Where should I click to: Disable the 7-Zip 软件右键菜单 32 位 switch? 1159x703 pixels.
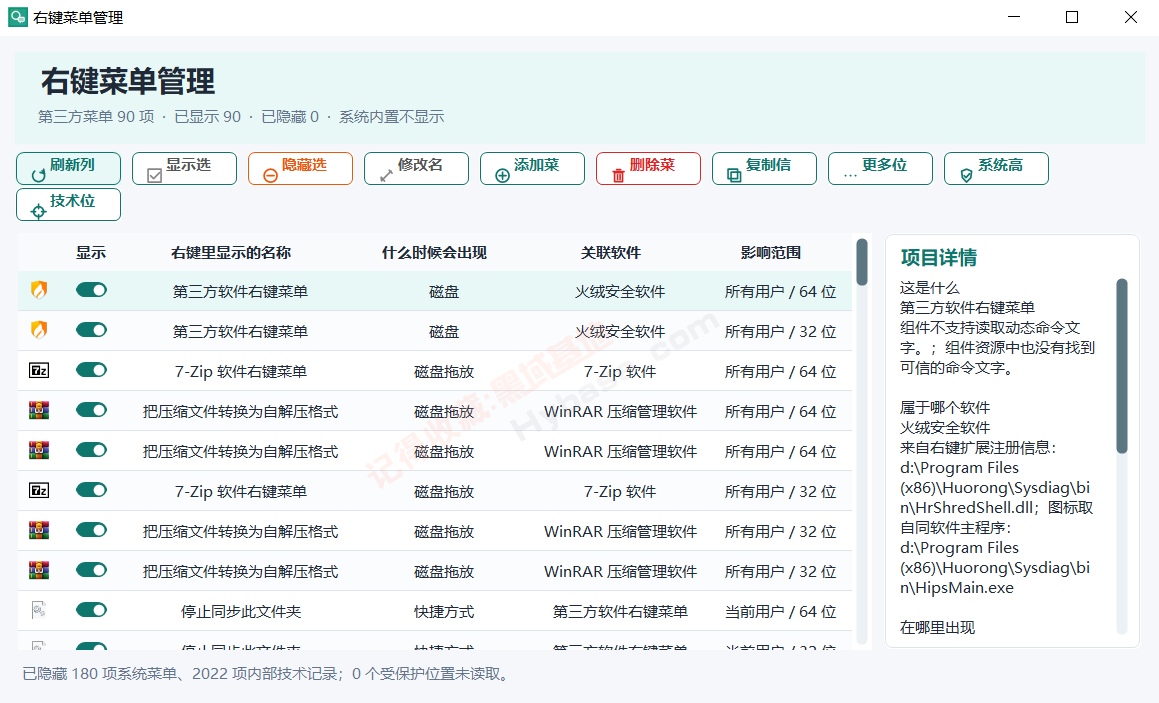(92, 489)
